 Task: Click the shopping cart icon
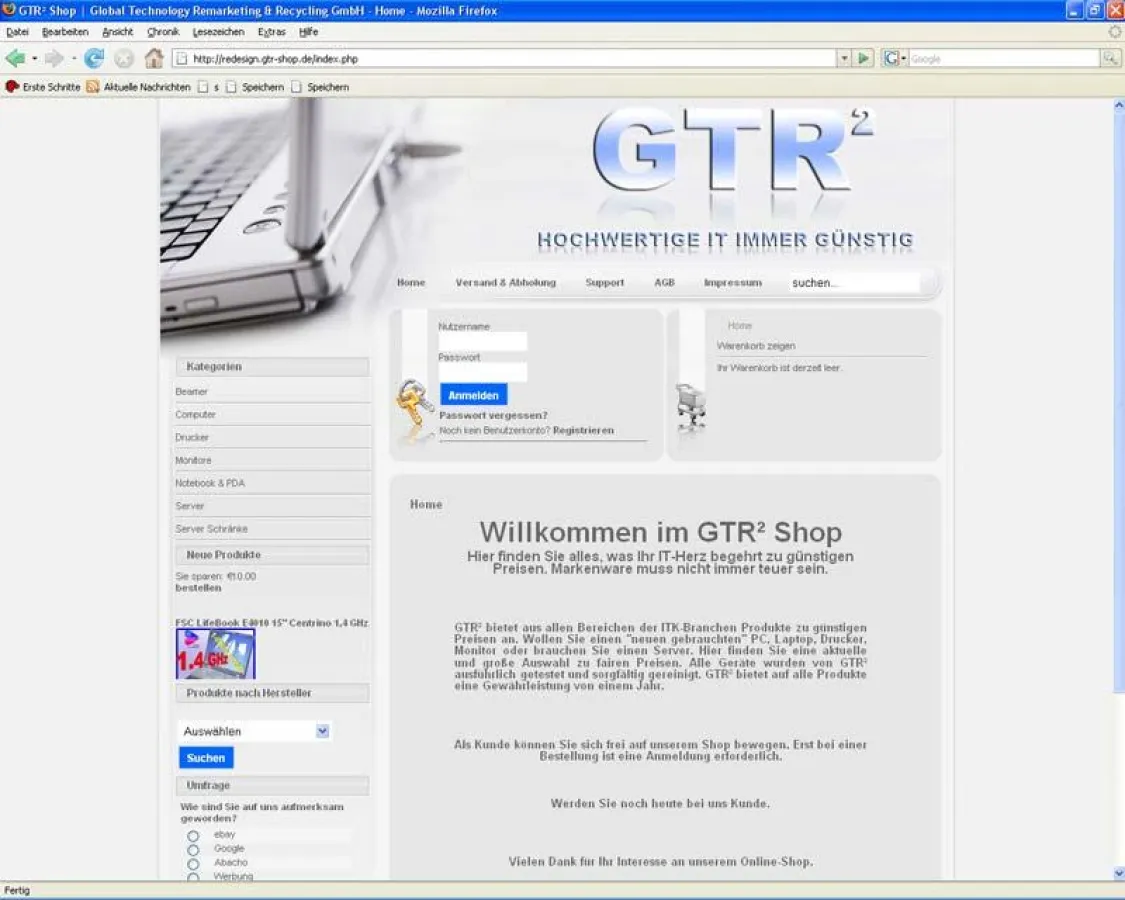pos(691,405)
